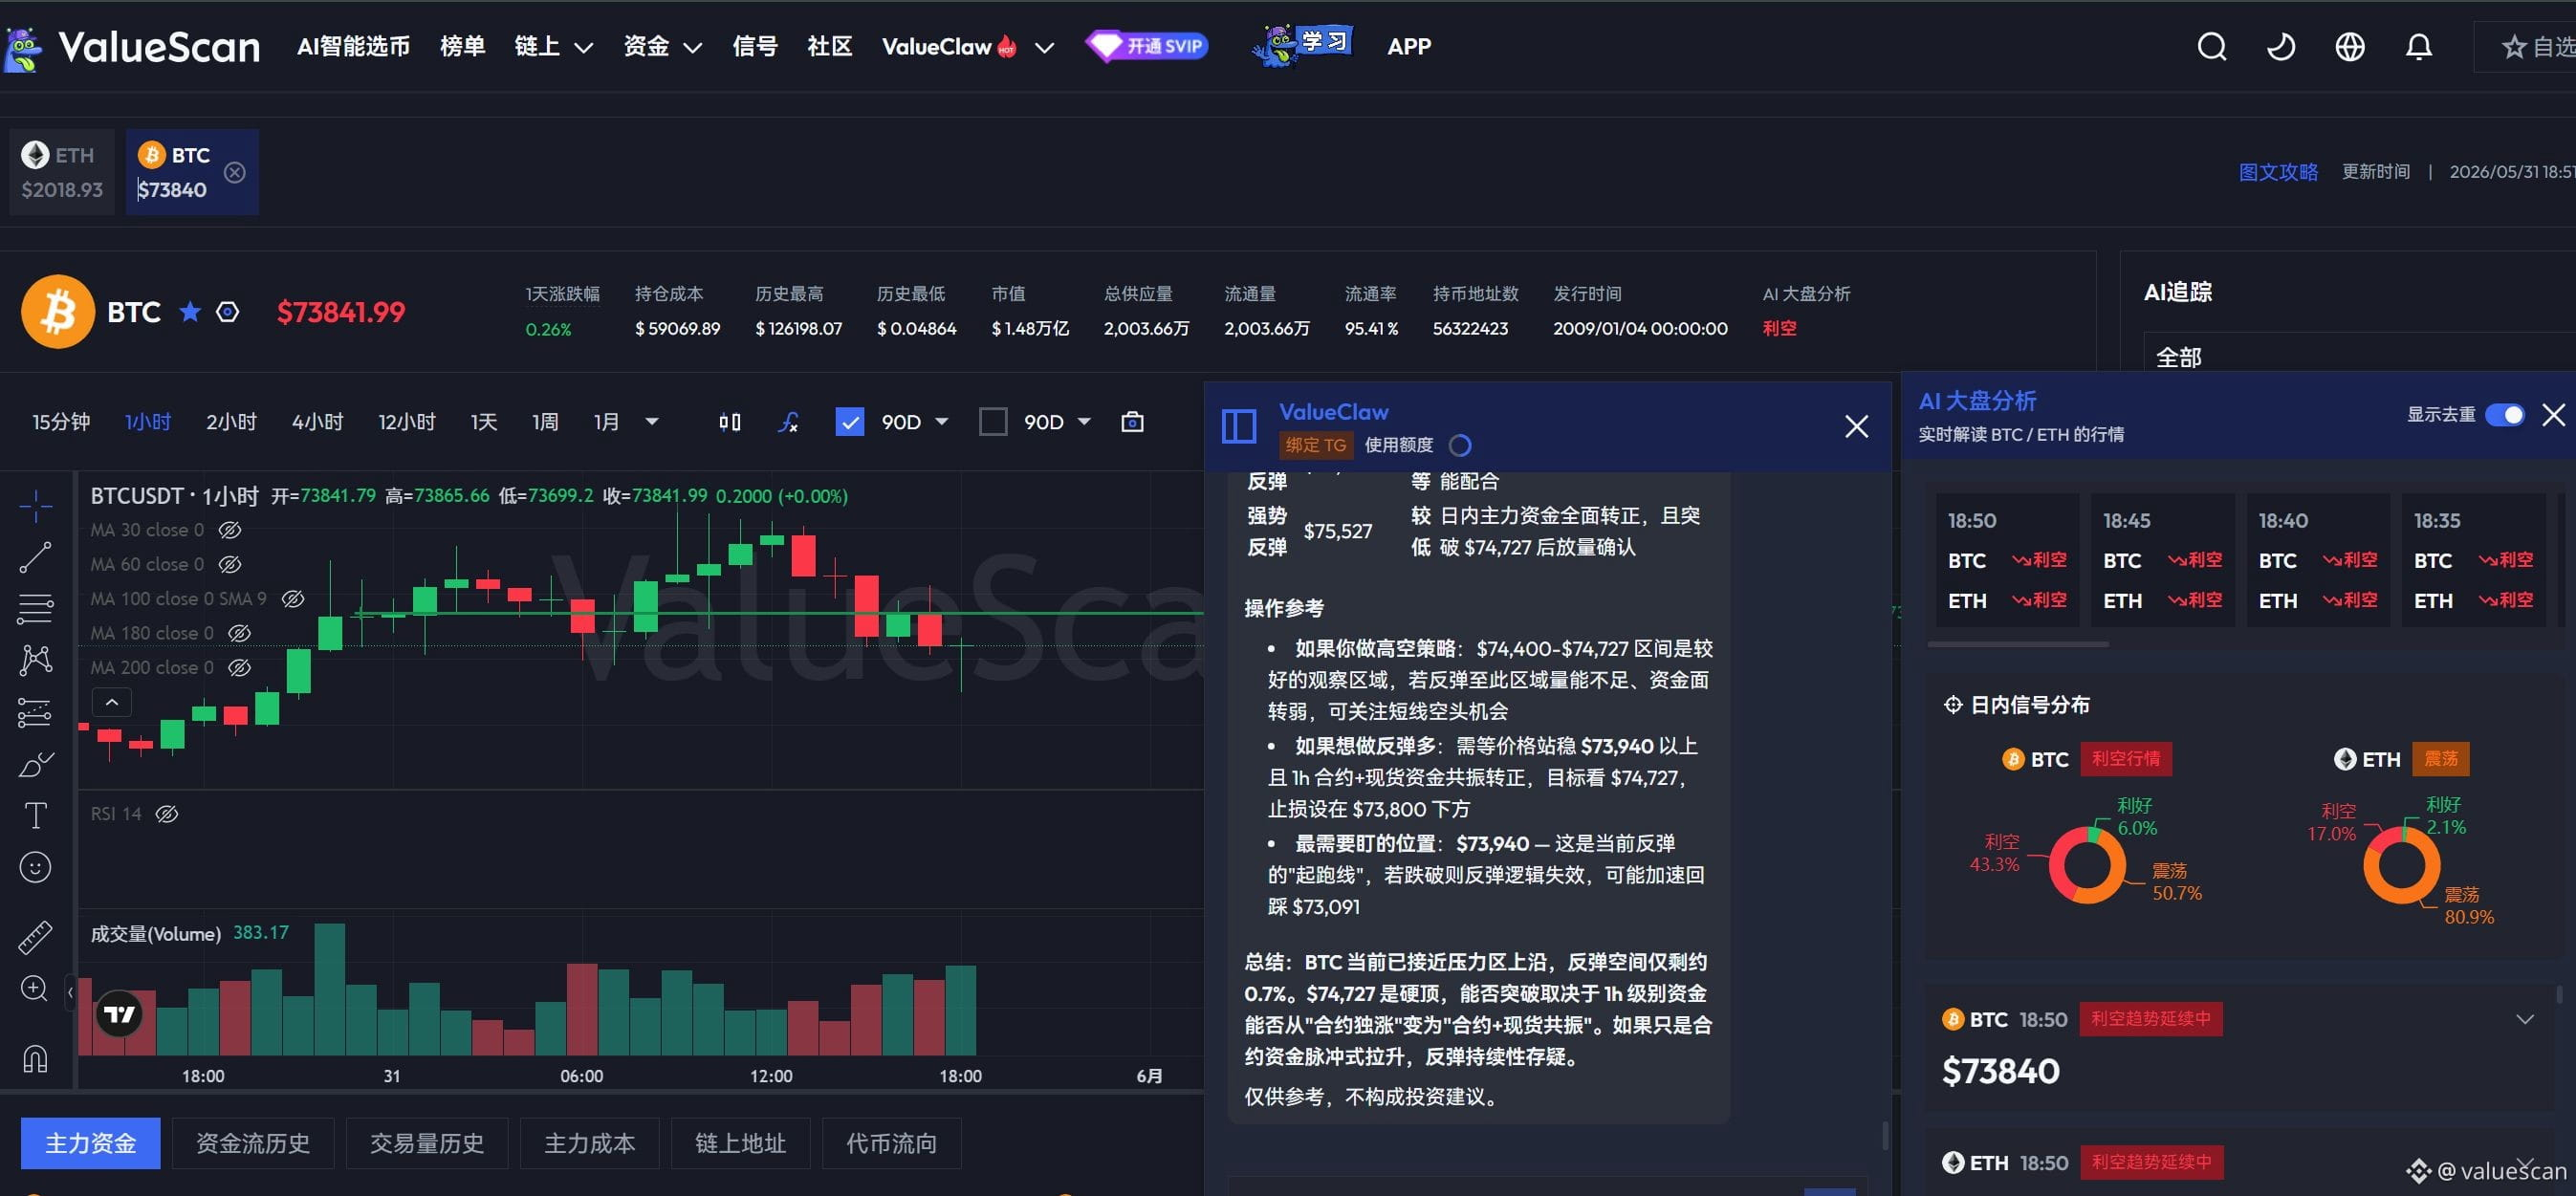
Task: Select the 15分钟 timeframe
Action: (61, 422)
